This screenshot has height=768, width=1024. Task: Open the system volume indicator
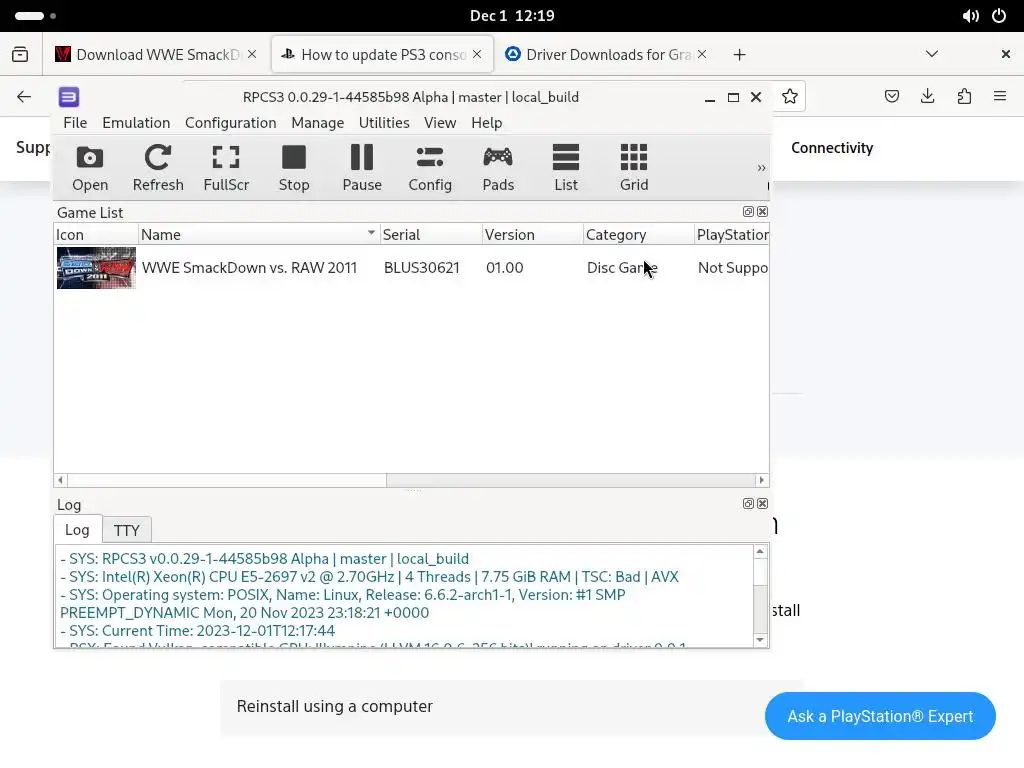[x=970, y=16]
